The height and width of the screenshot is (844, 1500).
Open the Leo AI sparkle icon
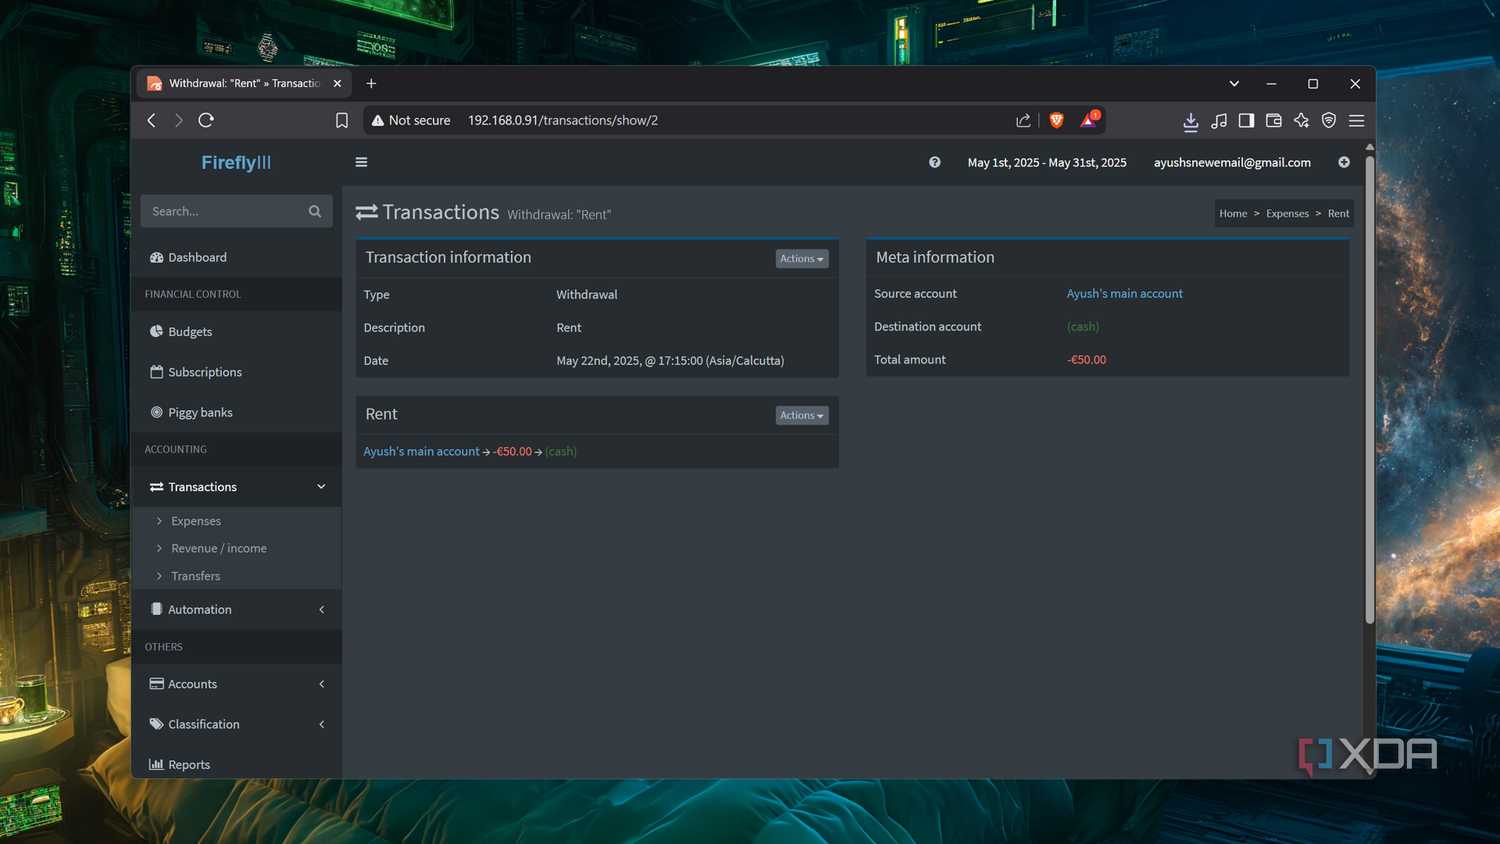click(x=1301, y=120)
